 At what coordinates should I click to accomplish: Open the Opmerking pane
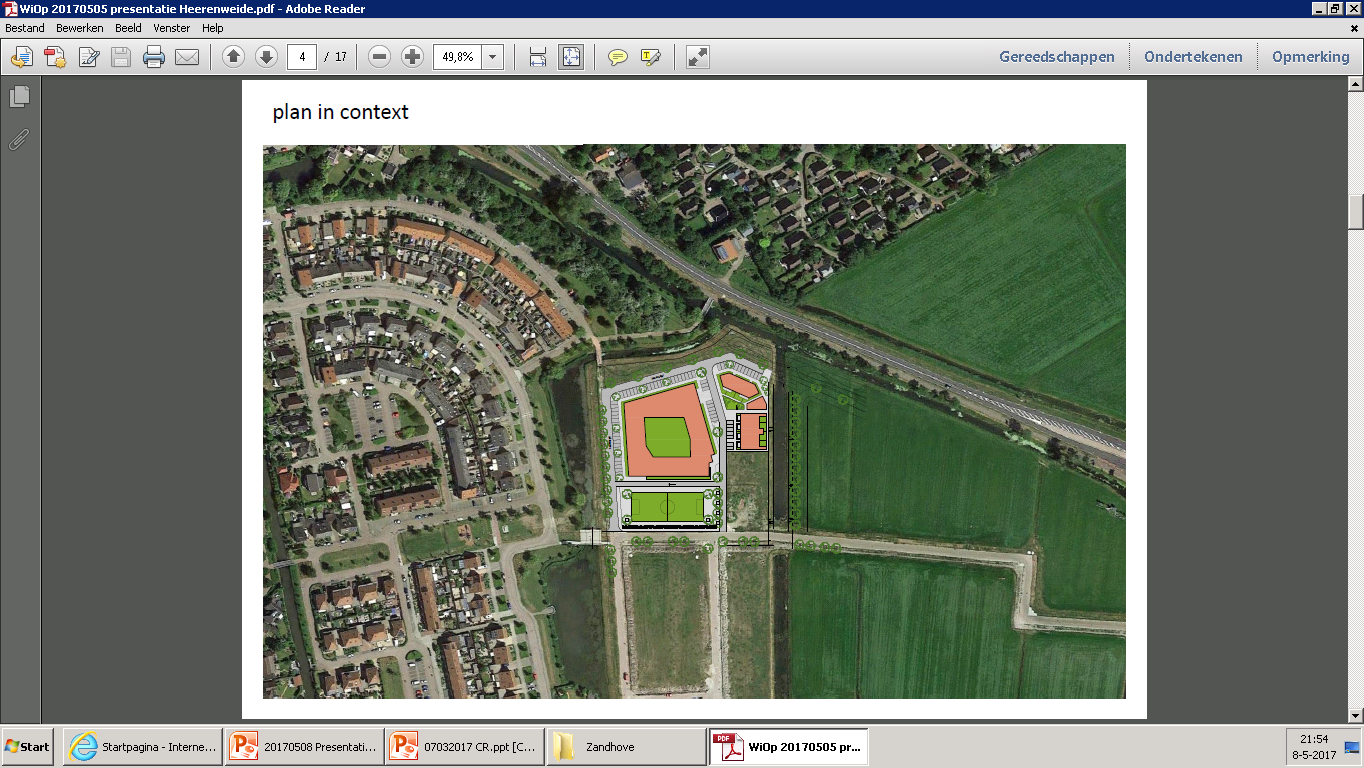pos(1311,57)
